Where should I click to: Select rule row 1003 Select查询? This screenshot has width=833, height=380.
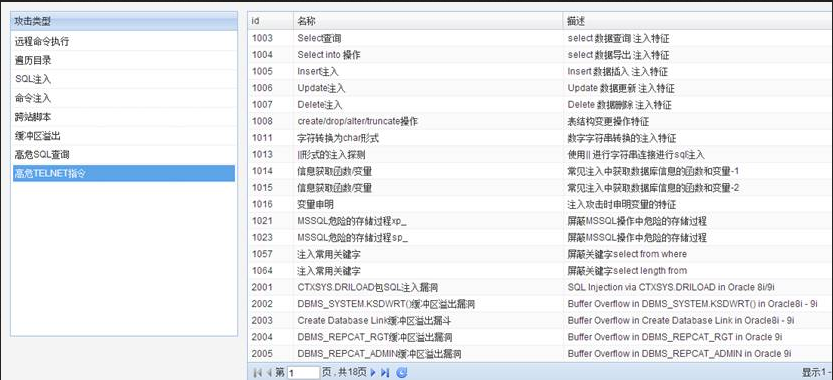(540, 38)
